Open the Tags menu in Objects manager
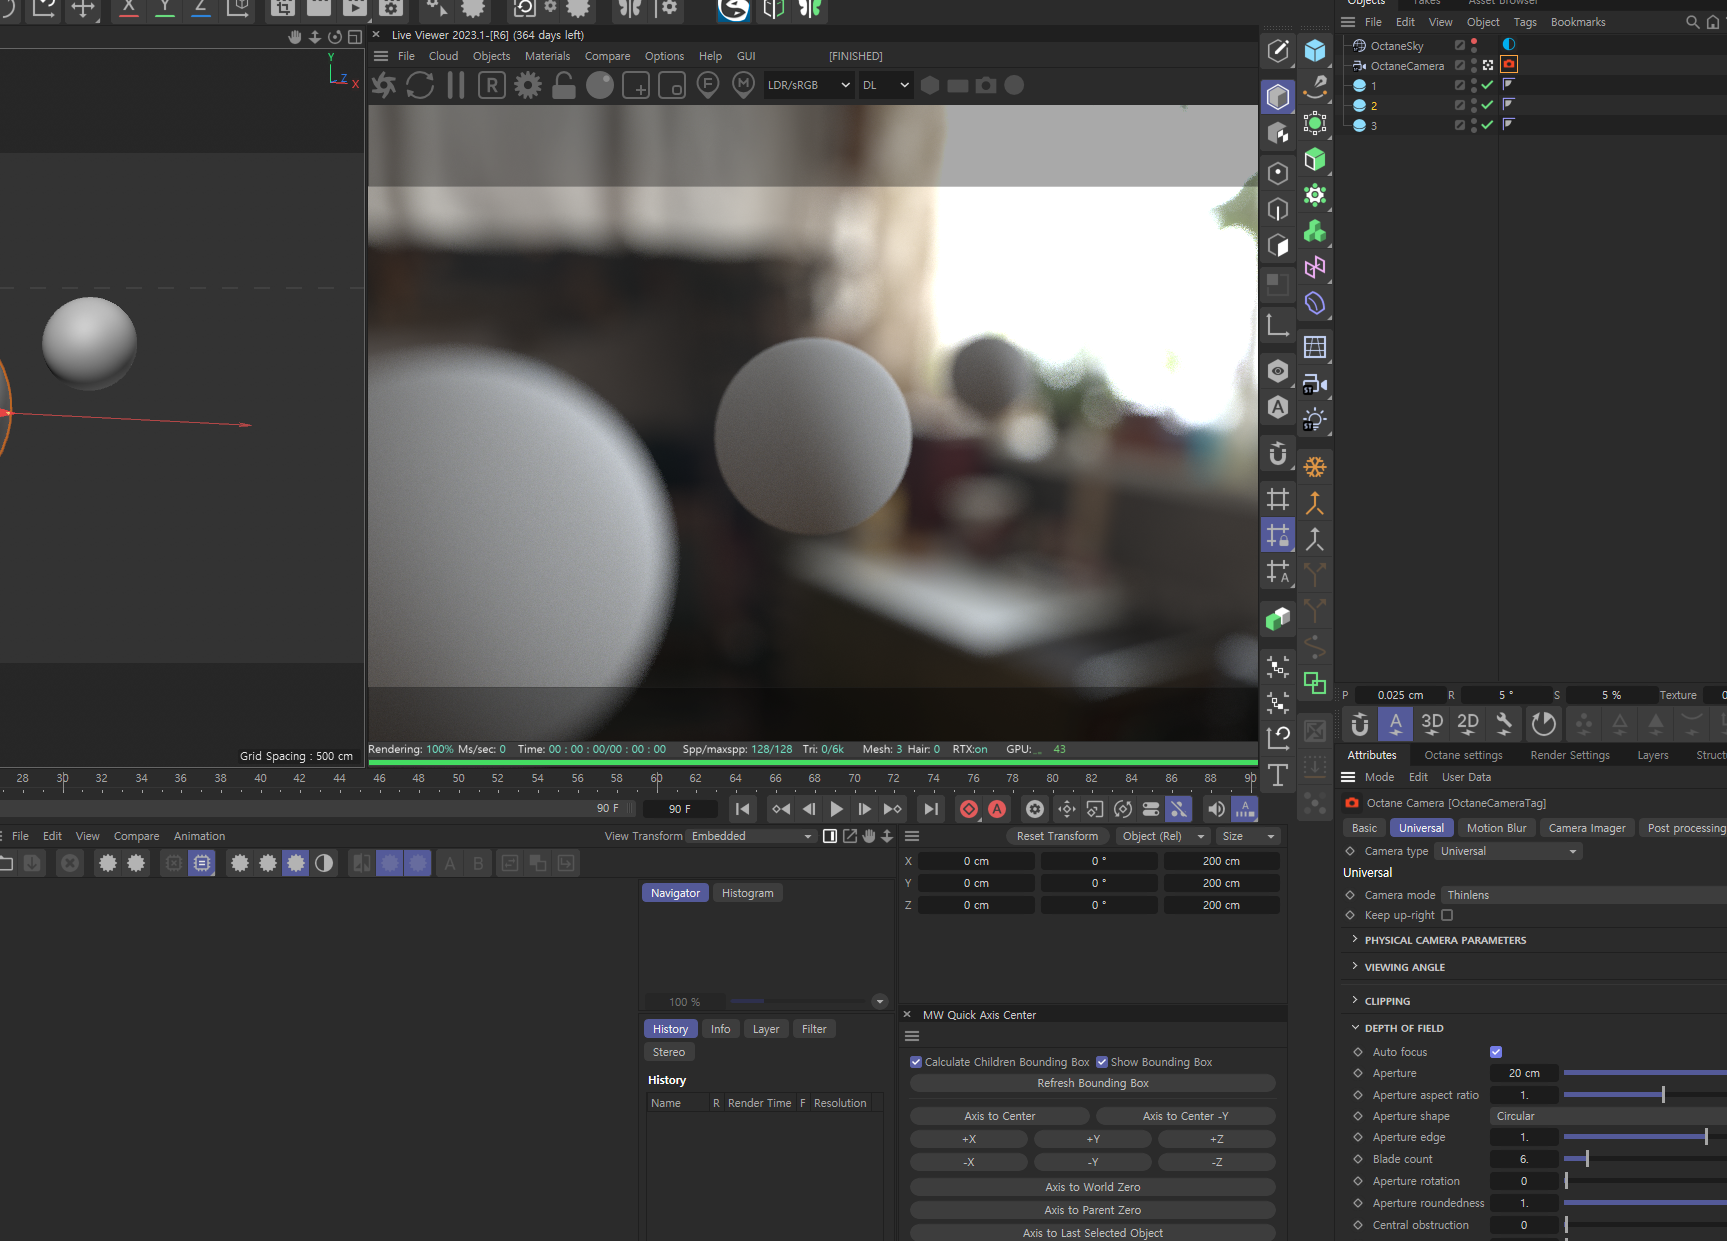1727x1241 pixels. point(1524,22)
